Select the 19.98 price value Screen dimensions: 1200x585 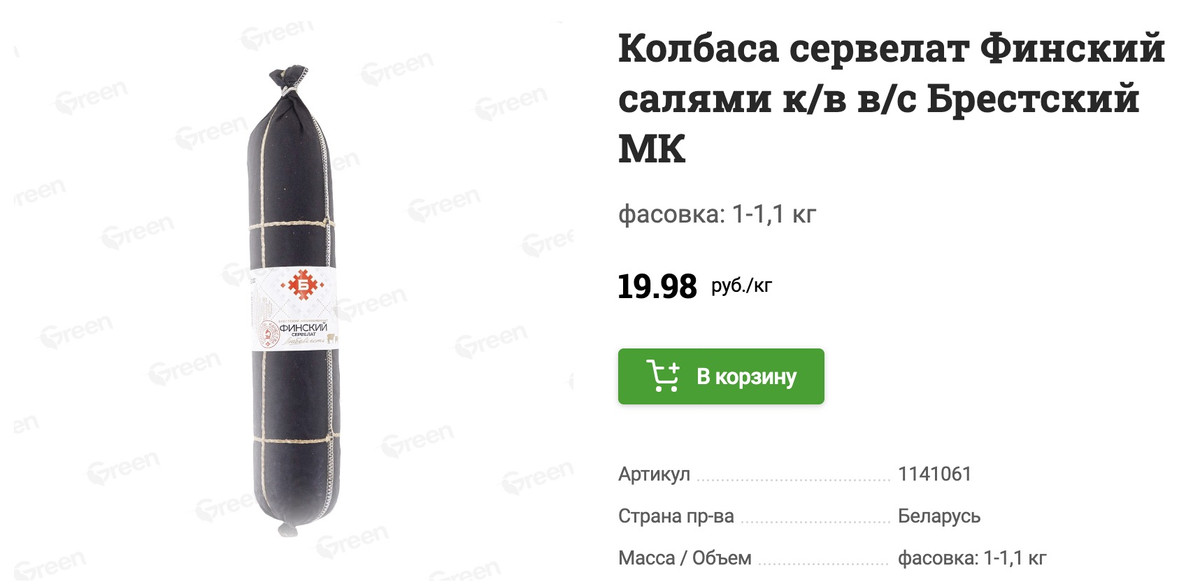click(x=657, y=287)
